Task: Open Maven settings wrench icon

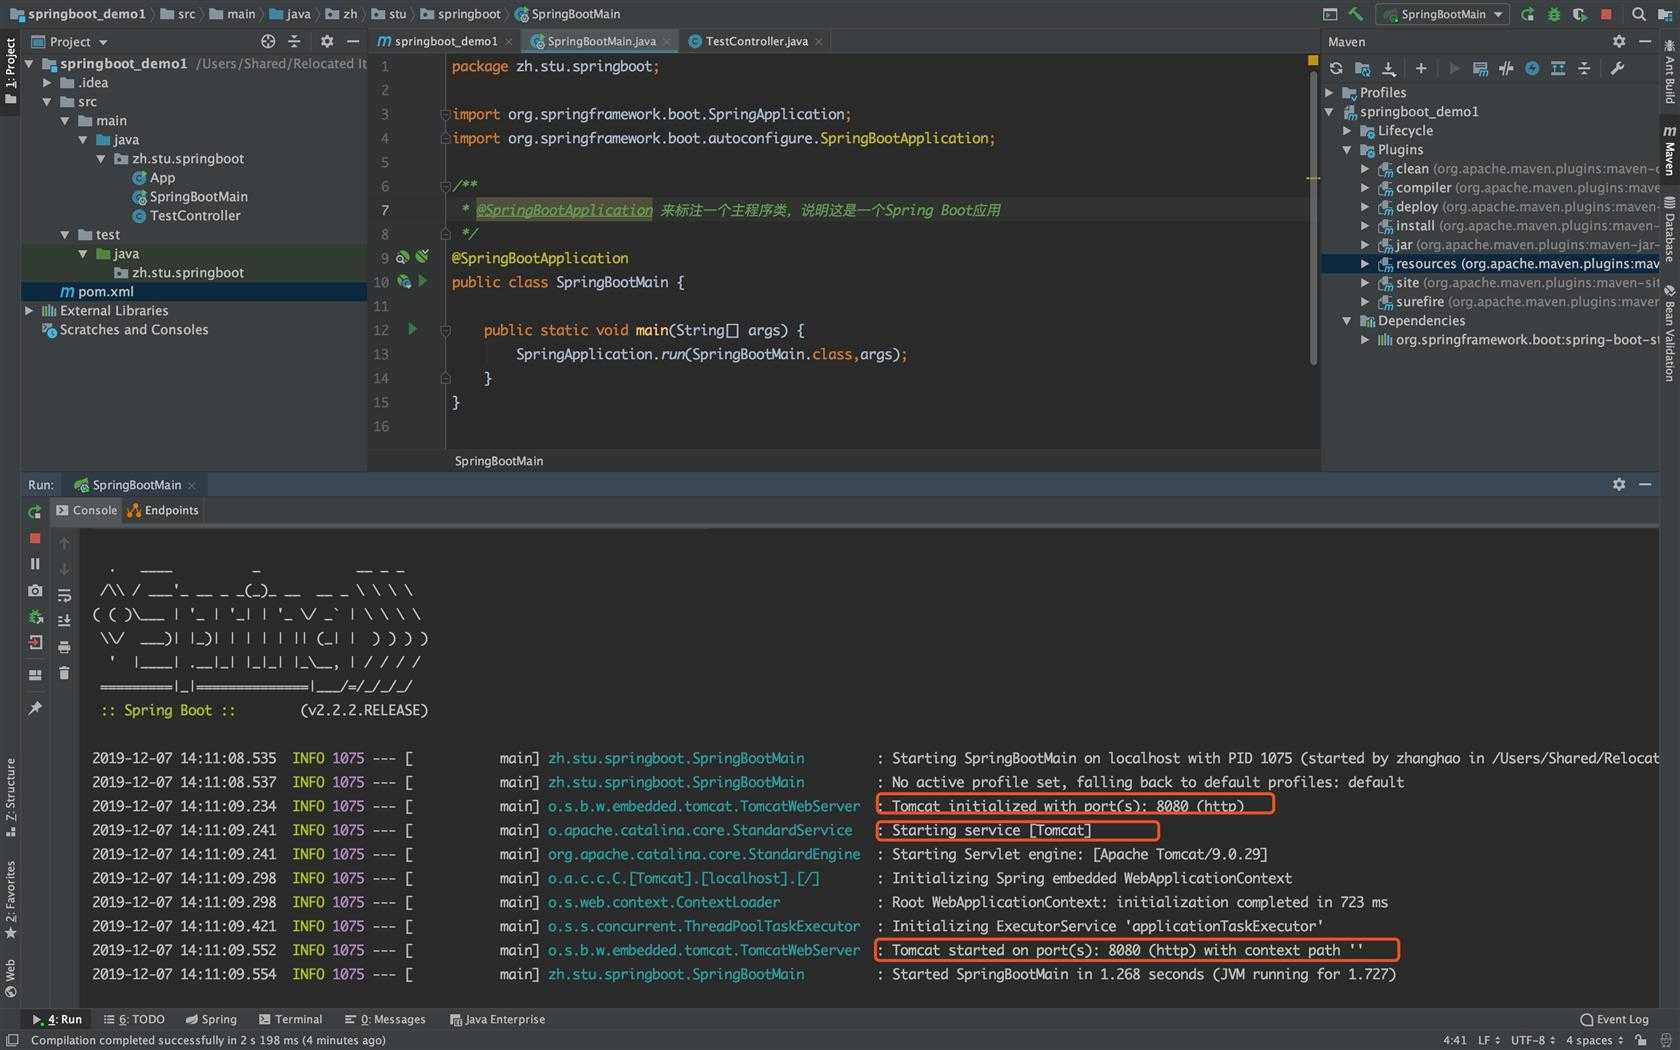Action: point(1617,68)
